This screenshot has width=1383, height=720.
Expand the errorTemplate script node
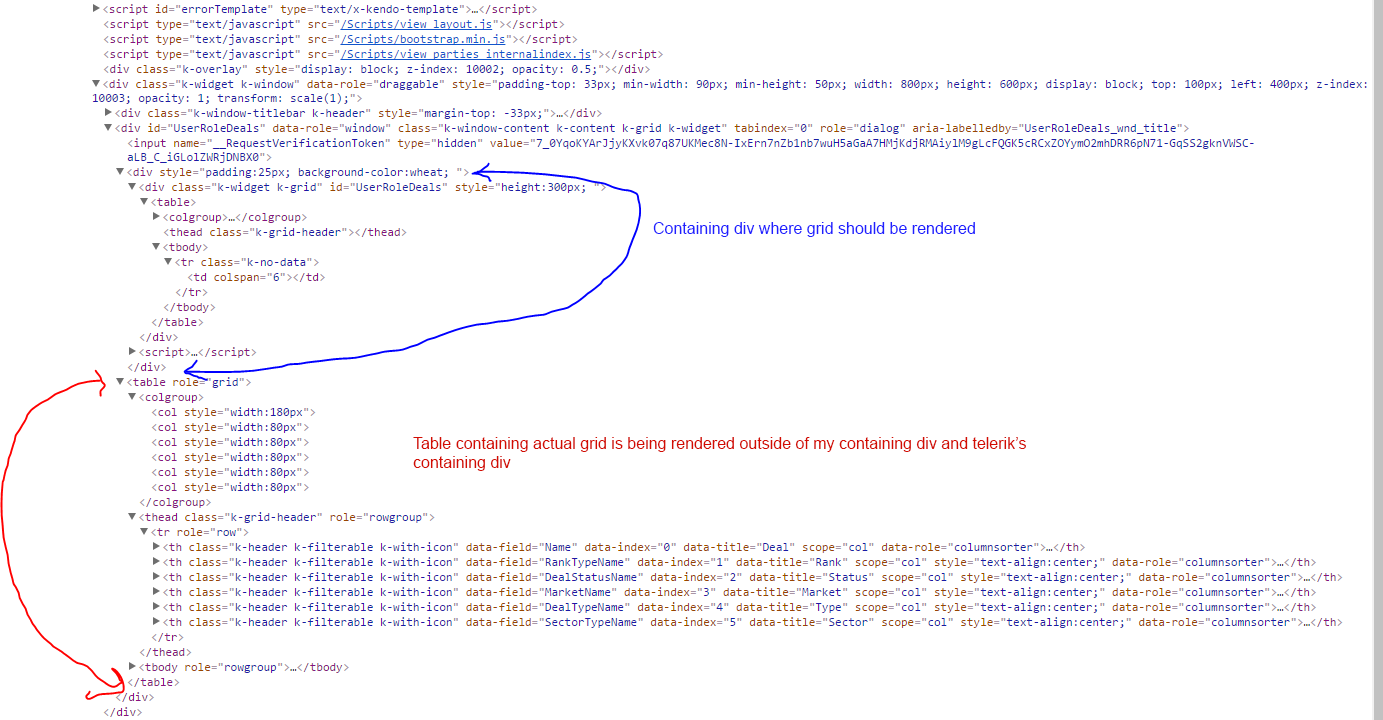click(96, 8)
